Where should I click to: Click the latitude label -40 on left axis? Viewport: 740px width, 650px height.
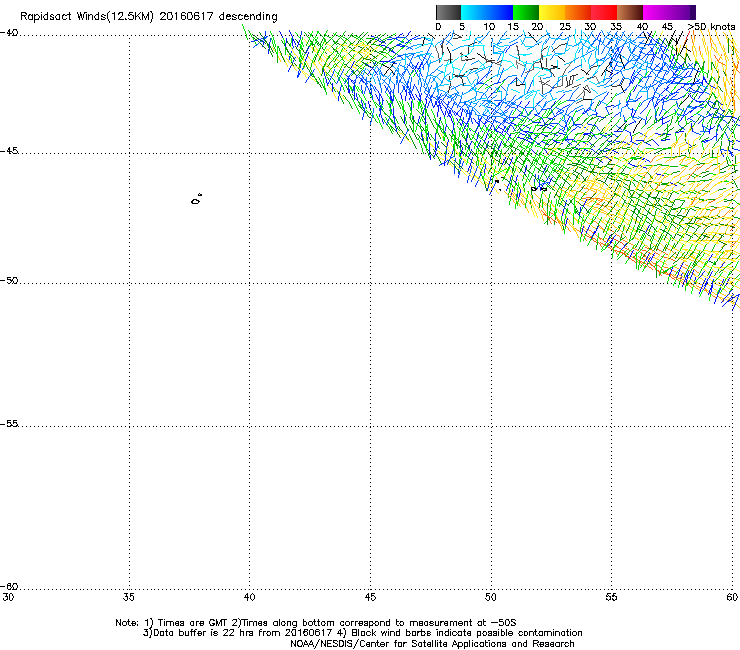pyautogui.click(x=9, y=33)
